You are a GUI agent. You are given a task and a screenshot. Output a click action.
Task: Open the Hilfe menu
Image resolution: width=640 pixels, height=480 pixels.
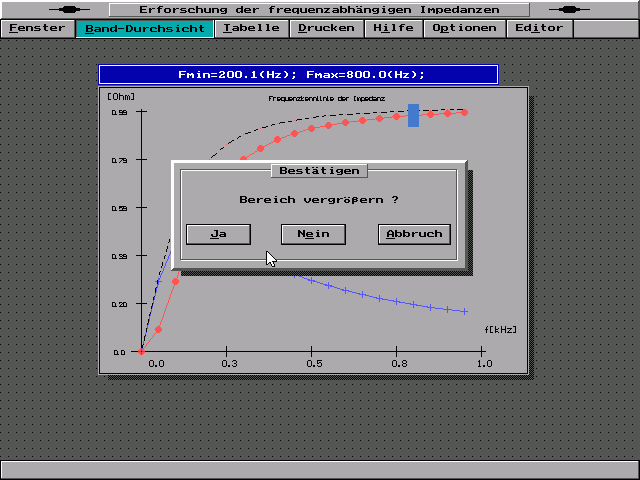(393, 28)
